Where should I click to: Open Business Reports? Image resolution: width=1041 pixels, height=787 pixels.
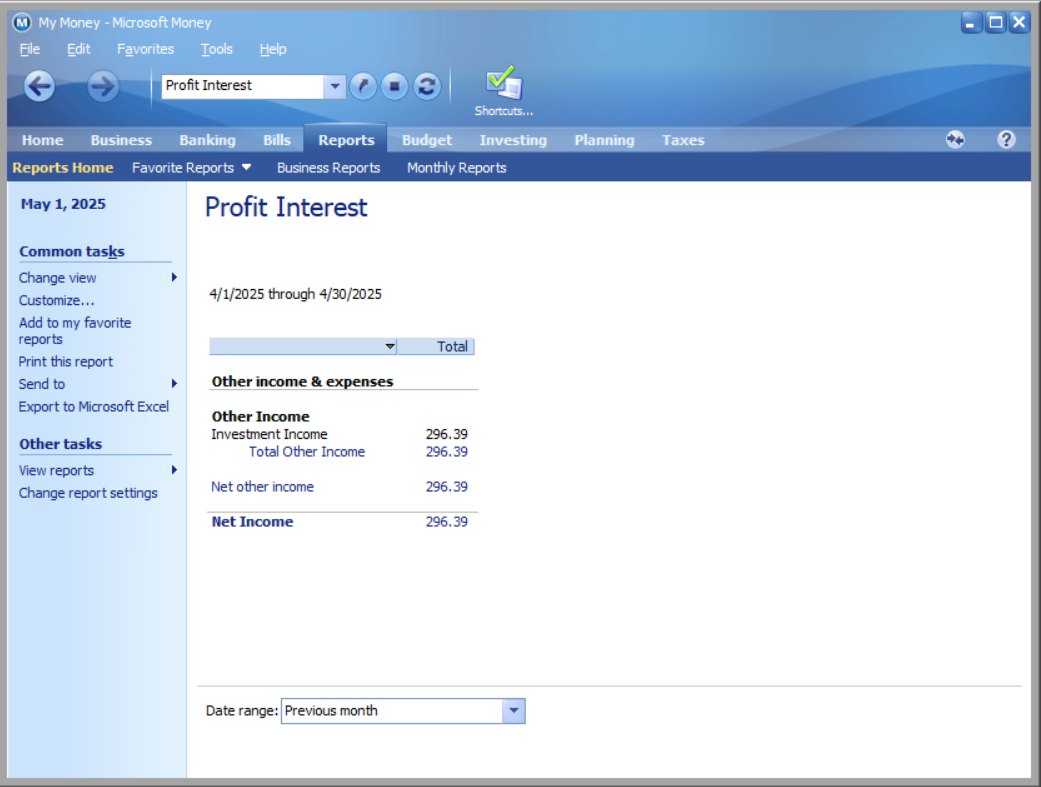pyautogui.click(x=329, y=168)
